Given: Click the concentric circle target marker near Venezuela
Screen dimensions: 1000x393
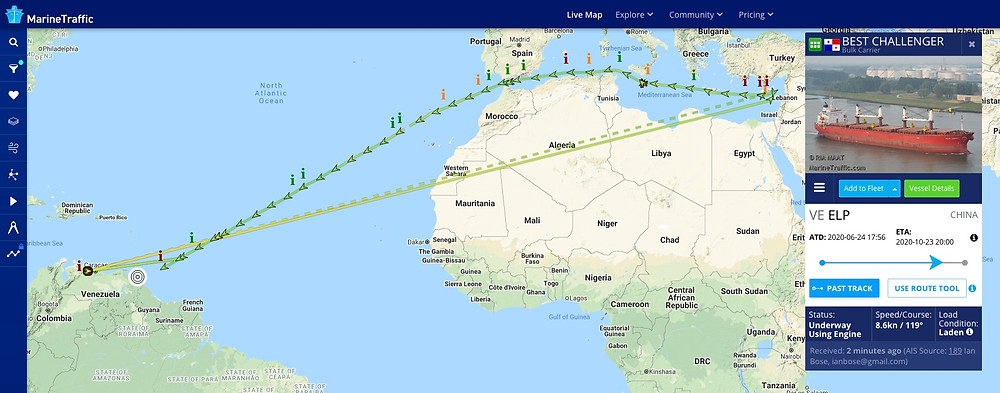Looking at the screenshot, I should (137, 277).
